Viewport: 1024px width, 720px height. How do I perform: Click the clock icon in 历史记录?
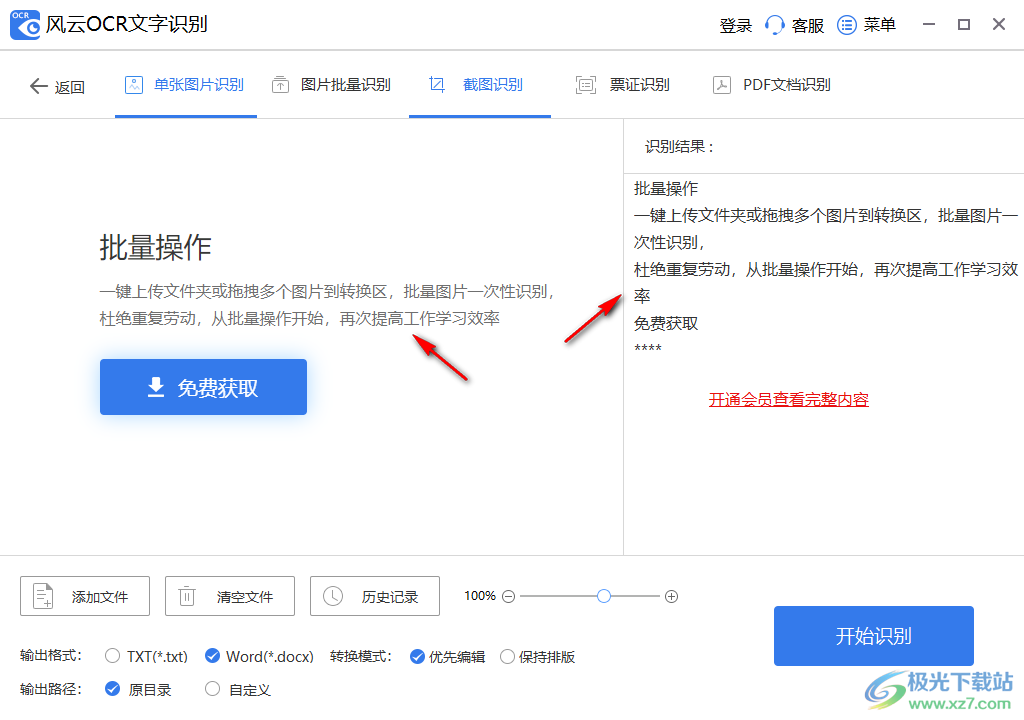(x=333, y=596)
